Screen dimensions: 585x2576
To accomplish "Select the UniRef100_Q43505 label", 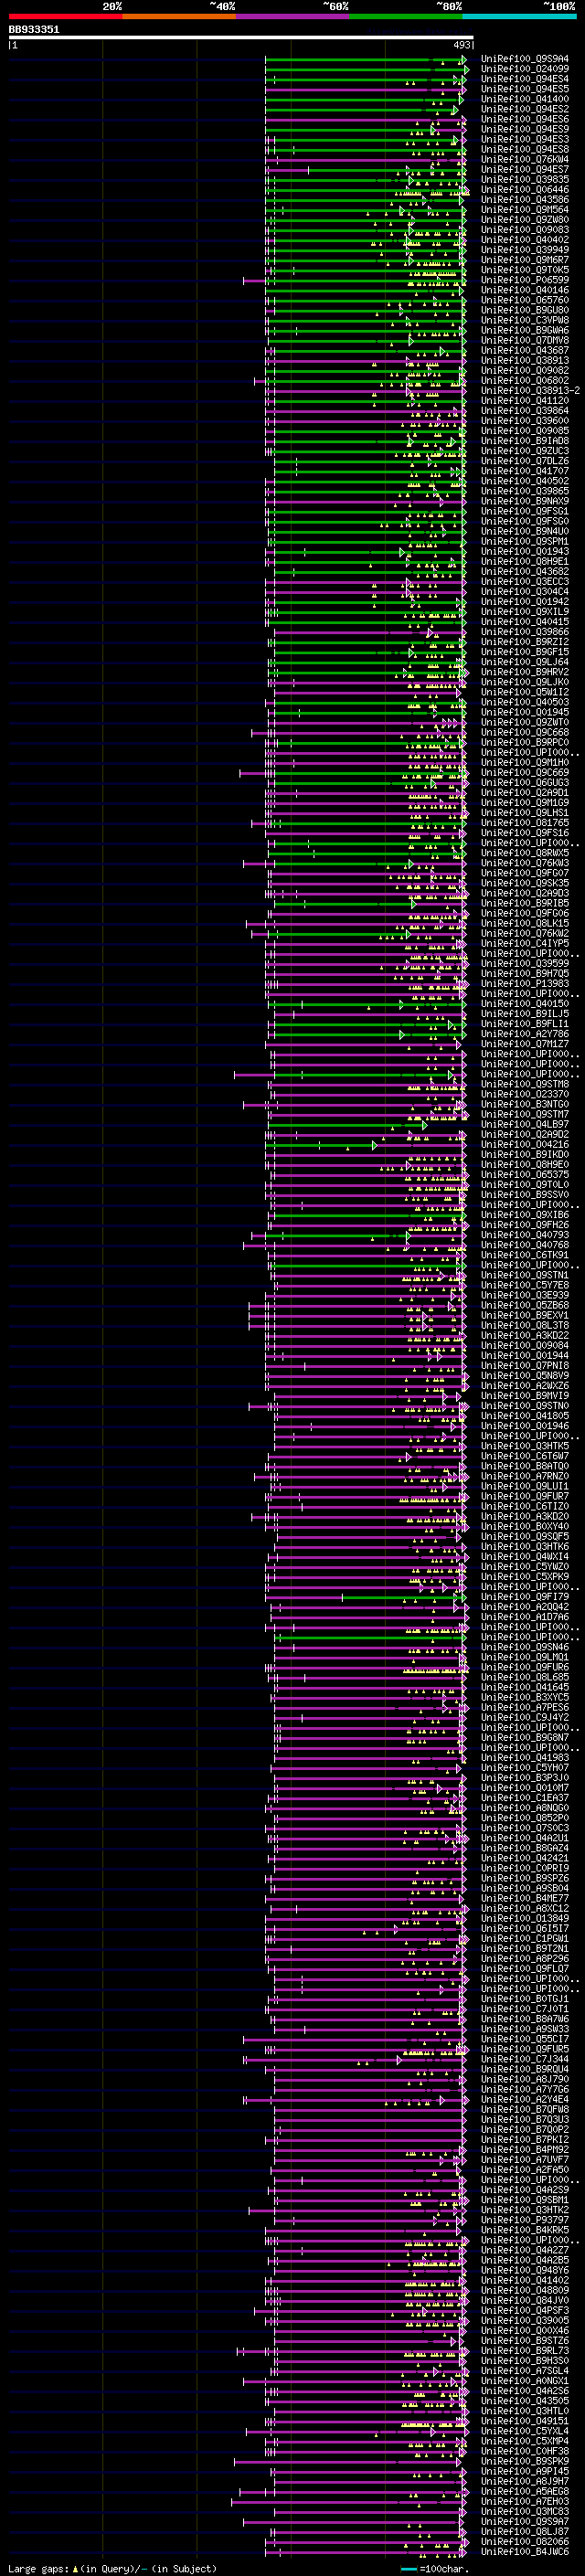I will [x=525, y=2401].
